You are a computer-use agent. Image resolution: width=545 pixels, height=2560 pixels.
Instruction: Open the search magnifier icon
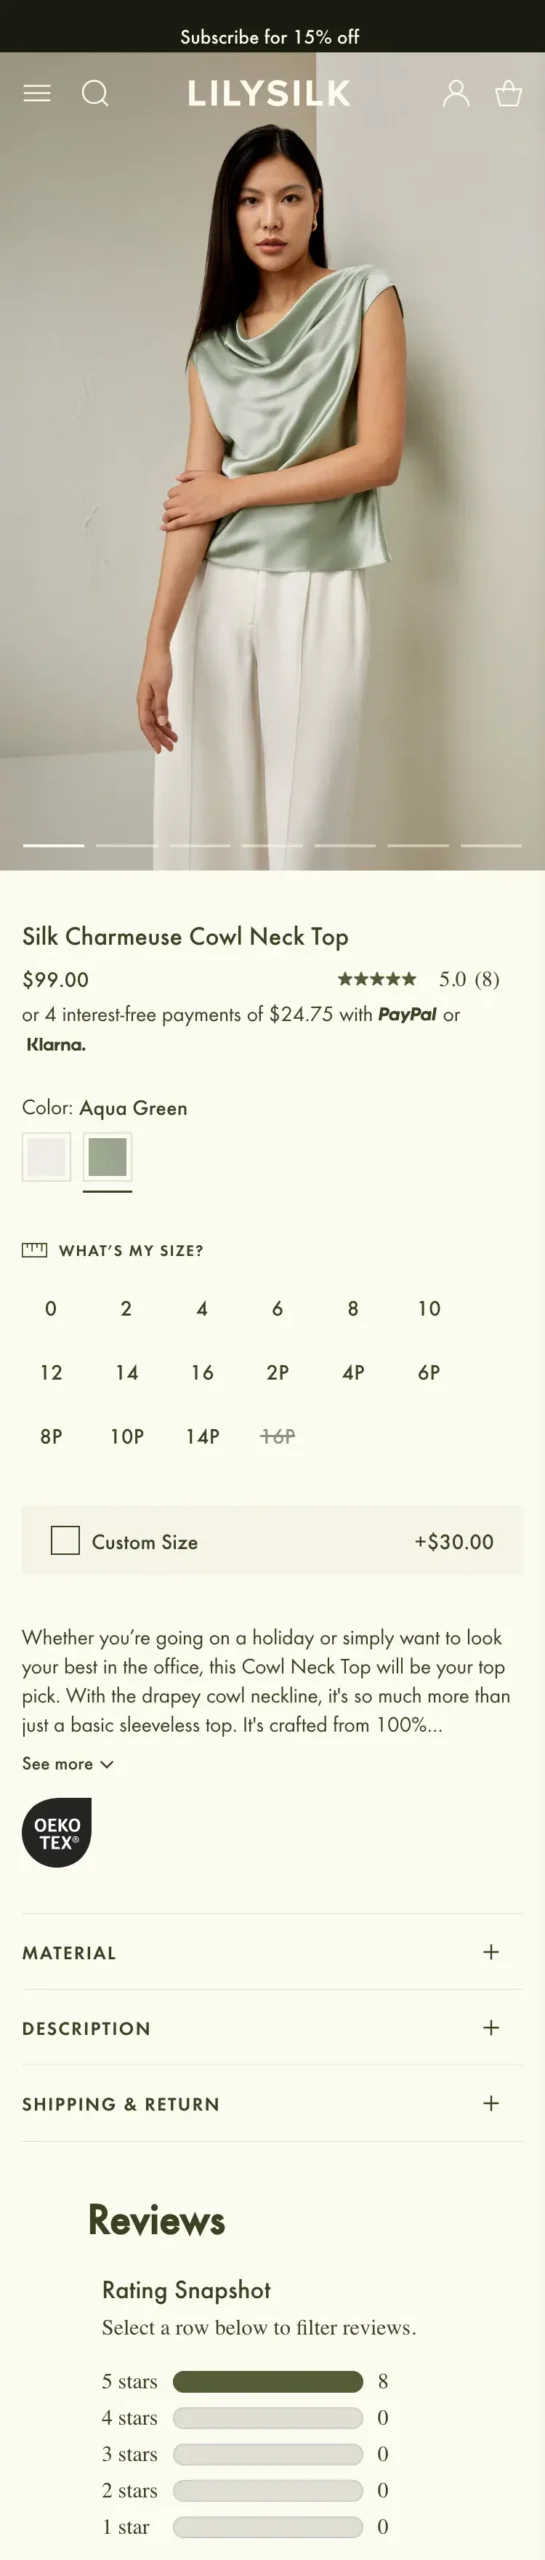pos(95,93)
